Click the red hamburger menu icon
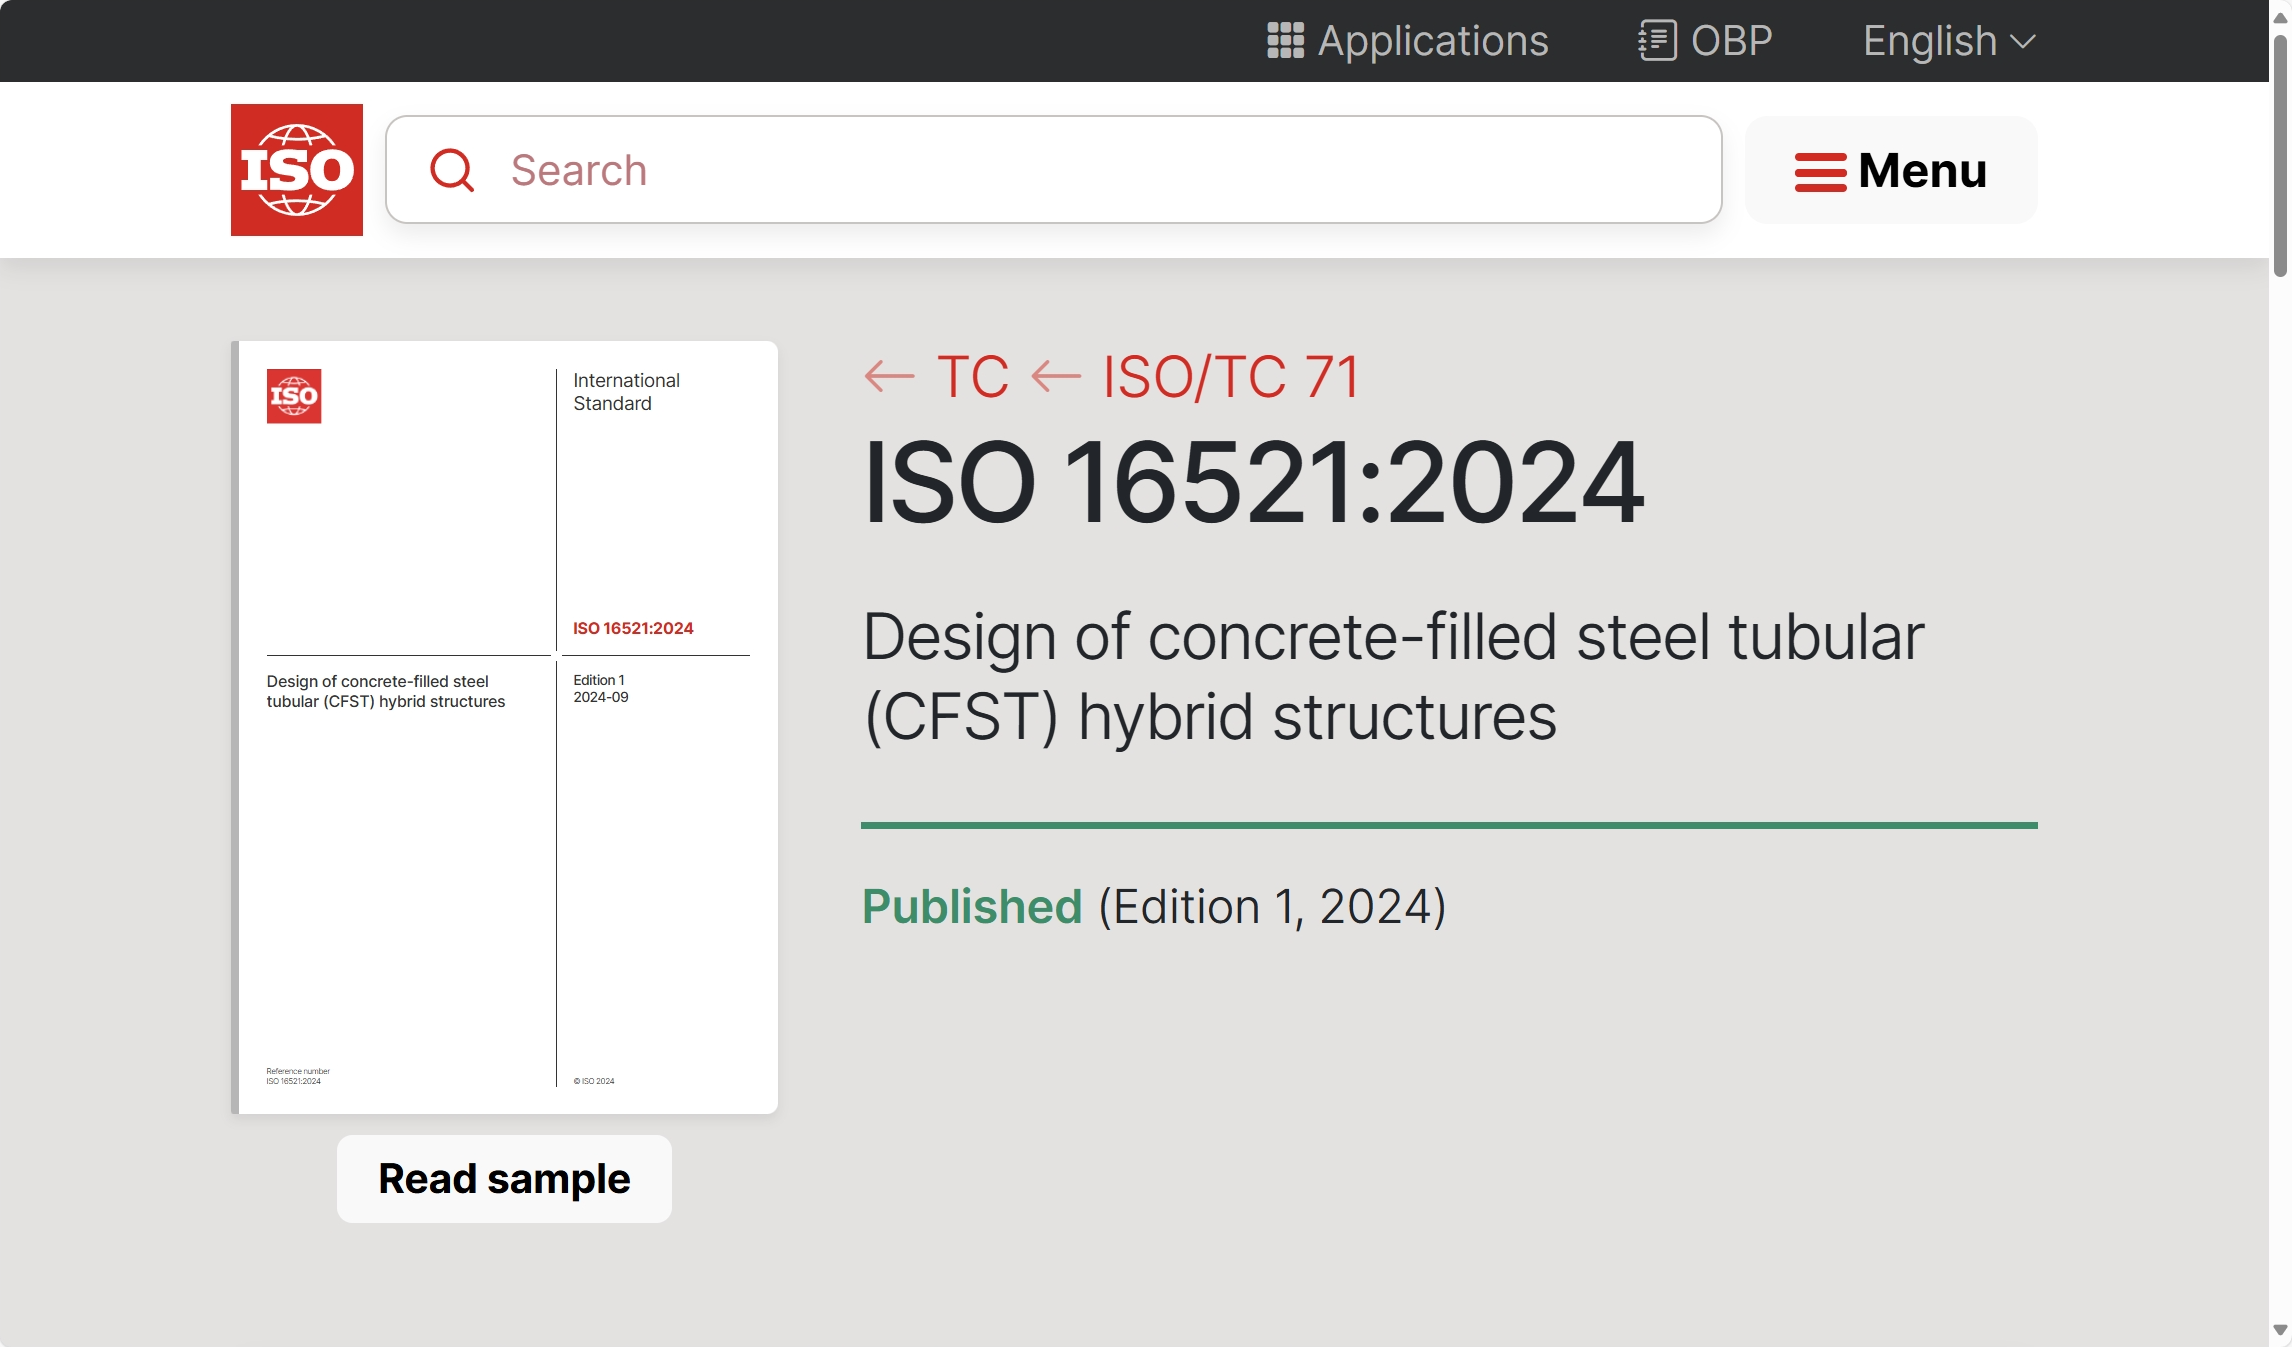This screenshot has height=1347, width=2292. tap(1819, 172)
